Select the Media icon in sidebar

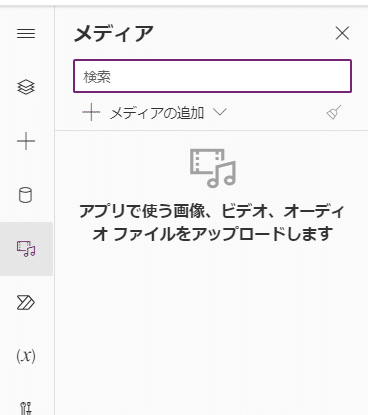tap(26, 249)
